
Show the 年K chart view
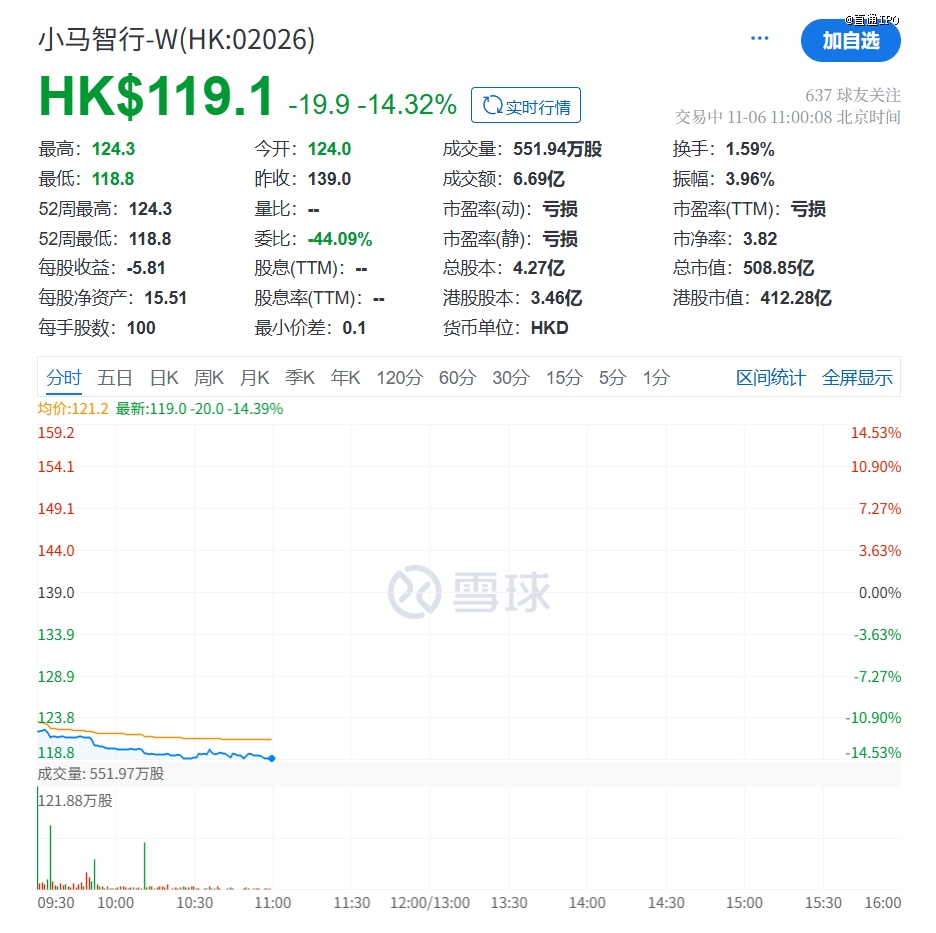click(346, 378)
